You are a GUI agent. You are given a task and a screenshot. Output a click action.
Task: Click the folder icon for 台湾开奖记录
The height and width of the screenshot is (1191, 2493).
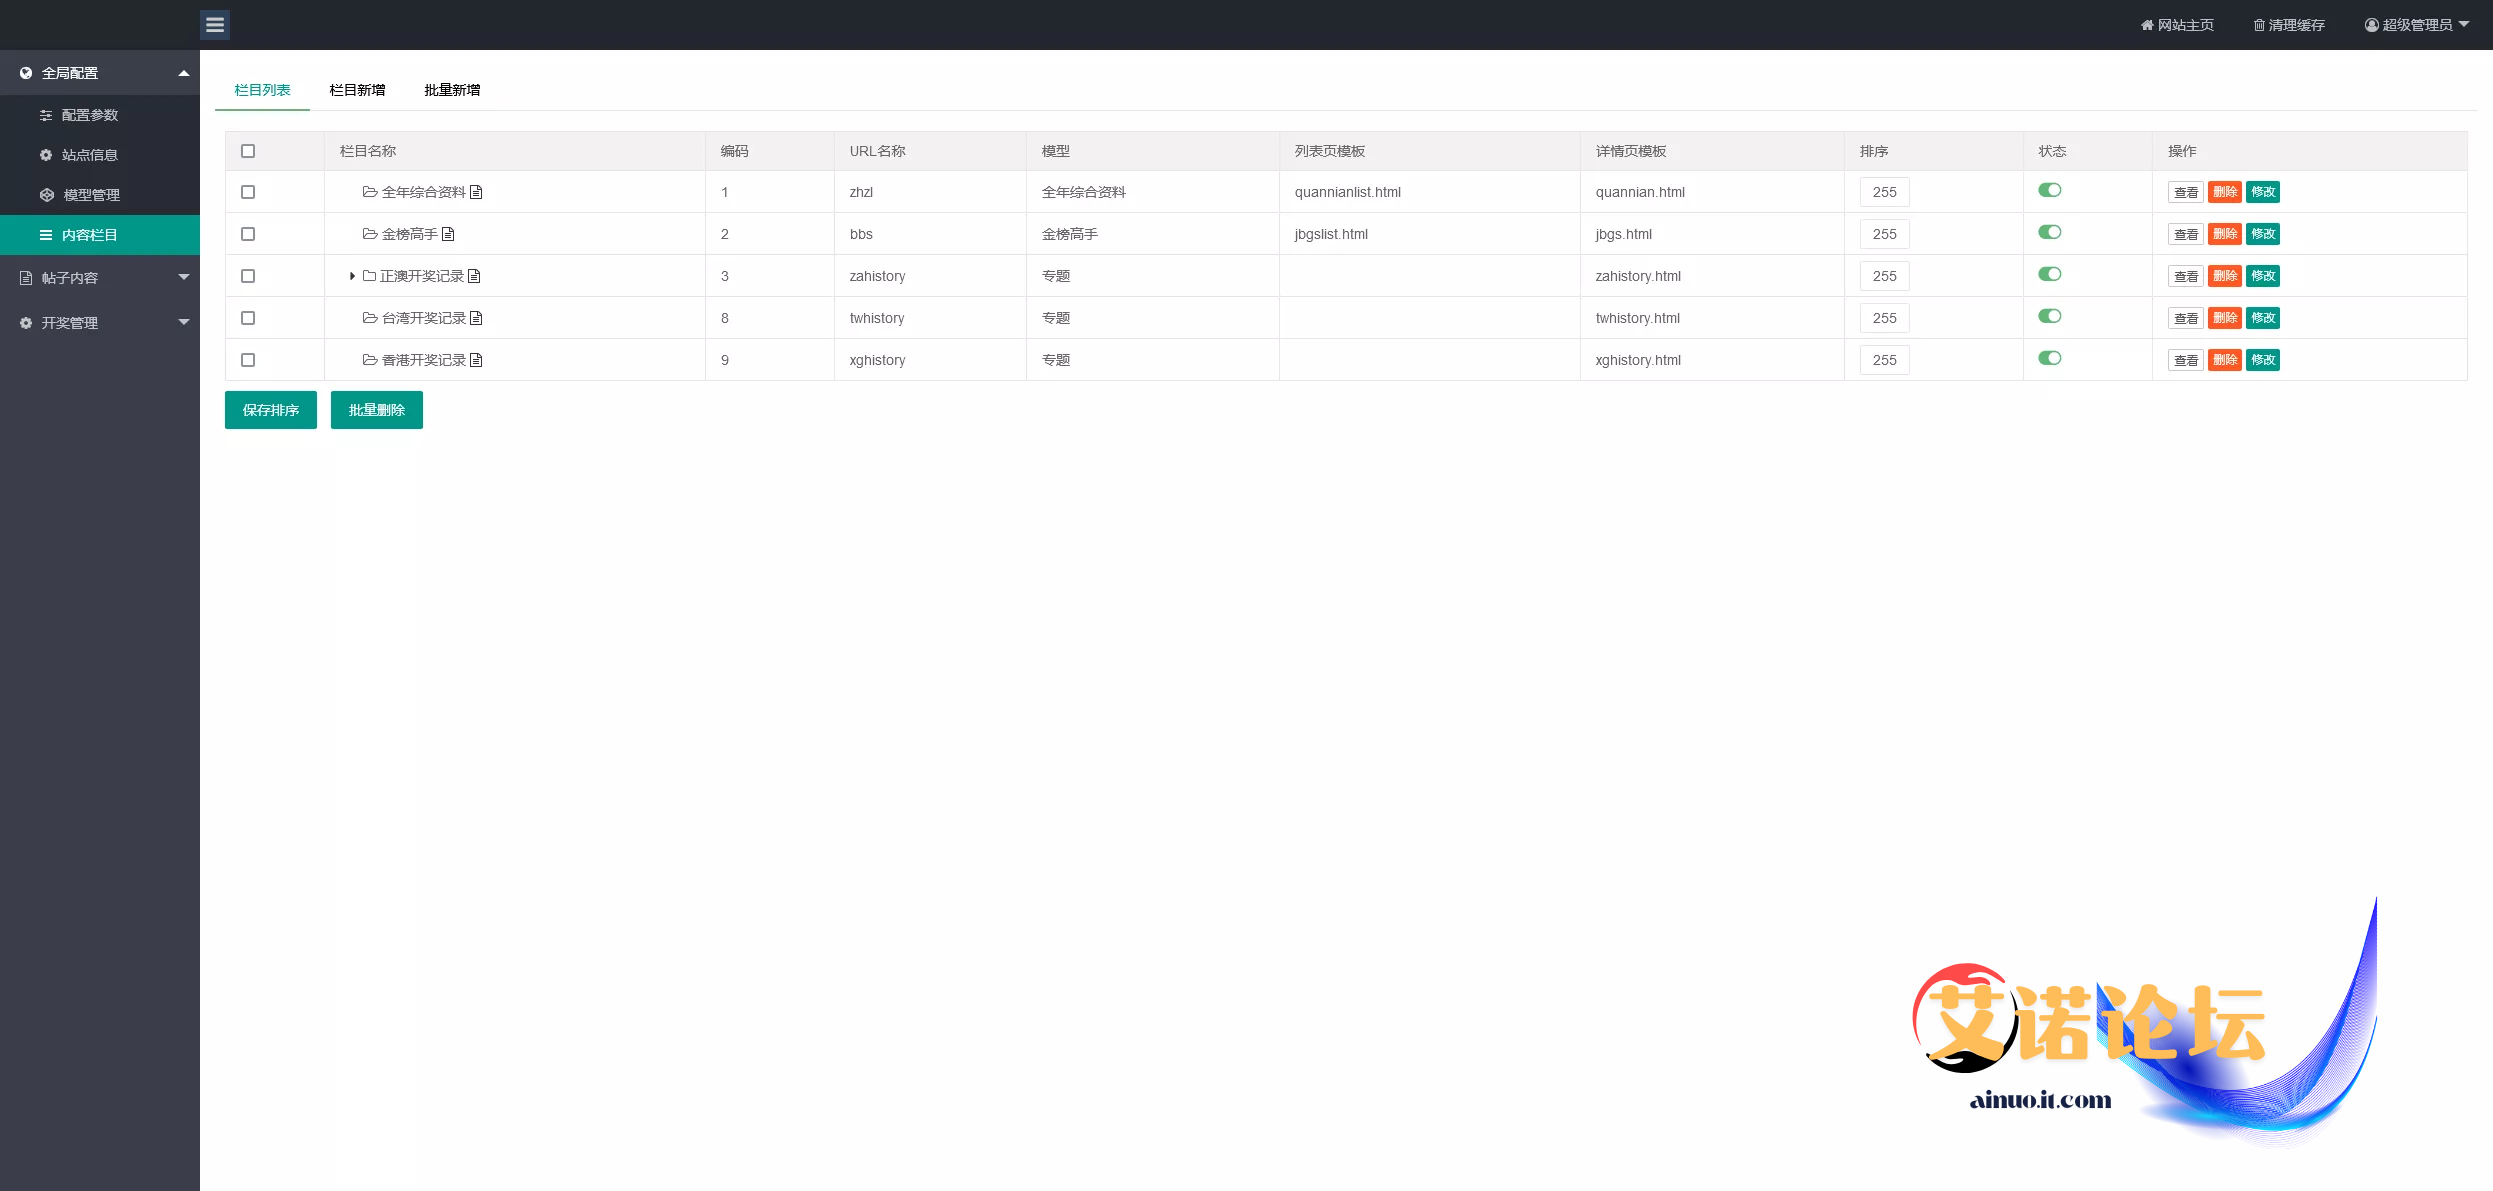coord(369,318)
